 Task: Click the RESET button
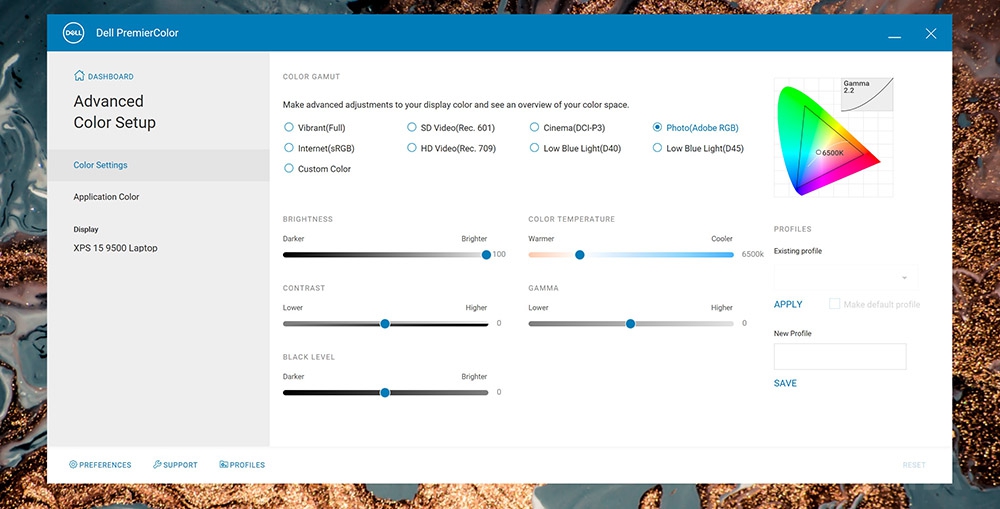pyautogui.click(x=914, y=465)
